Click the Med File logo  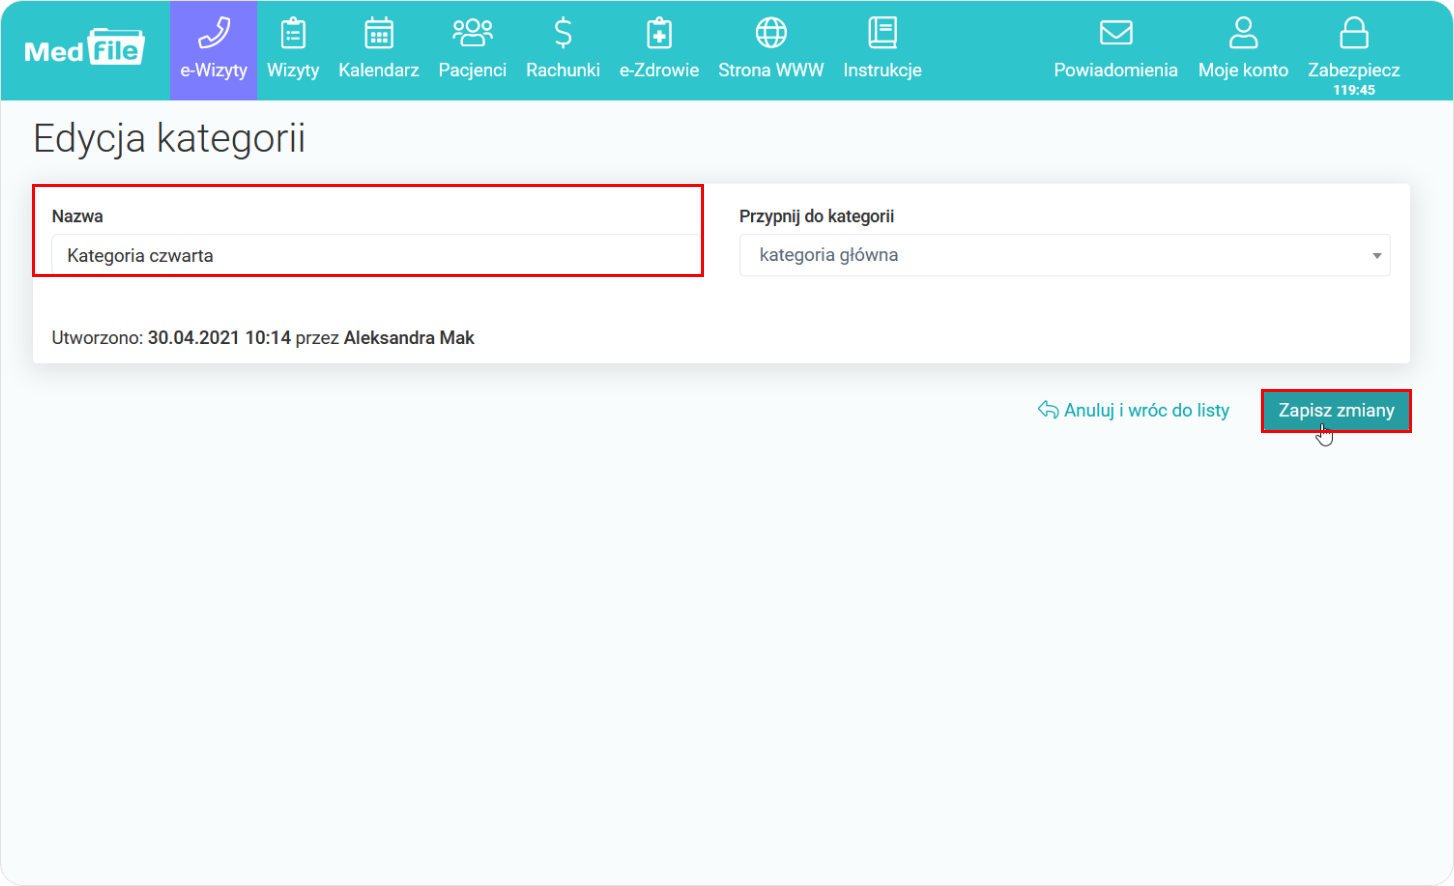click(x=84, y=48)
